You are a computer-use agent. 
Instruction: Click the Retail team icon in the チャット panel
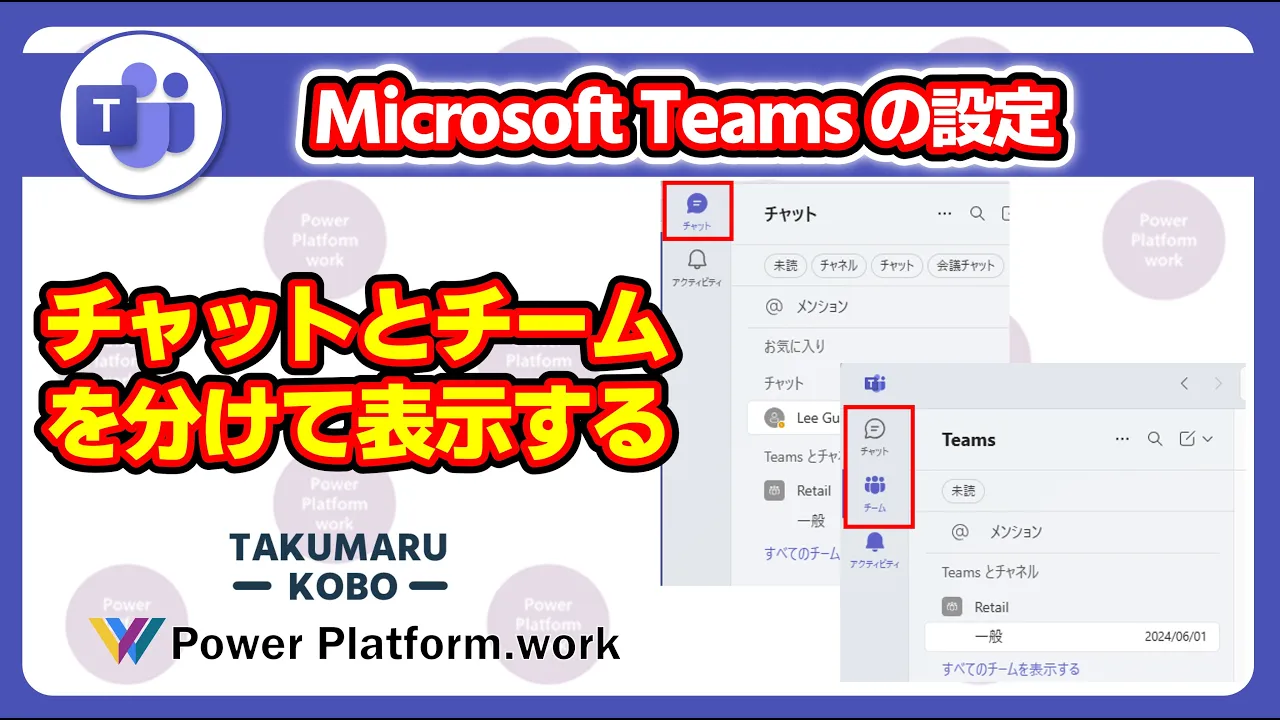click(x=774, y=490)
